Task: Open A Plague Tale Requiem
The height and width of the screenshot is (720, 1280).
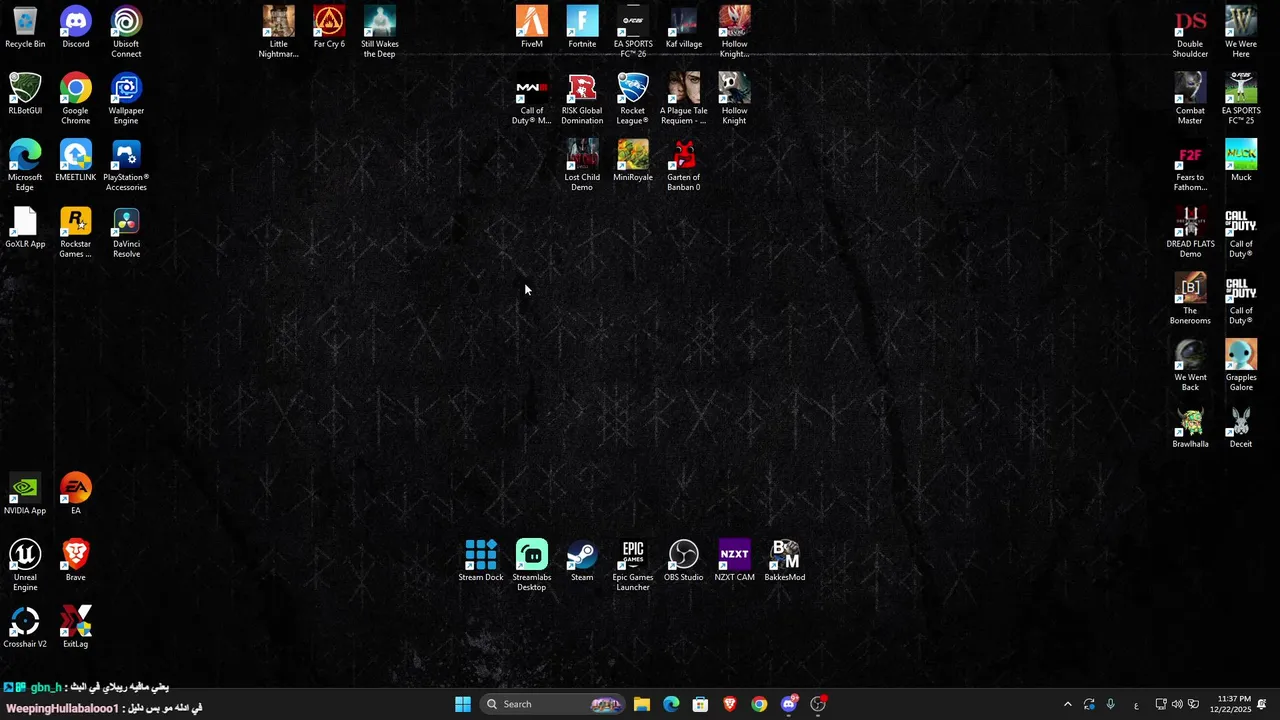Action: pyautogui.click(x=684, y=99)
